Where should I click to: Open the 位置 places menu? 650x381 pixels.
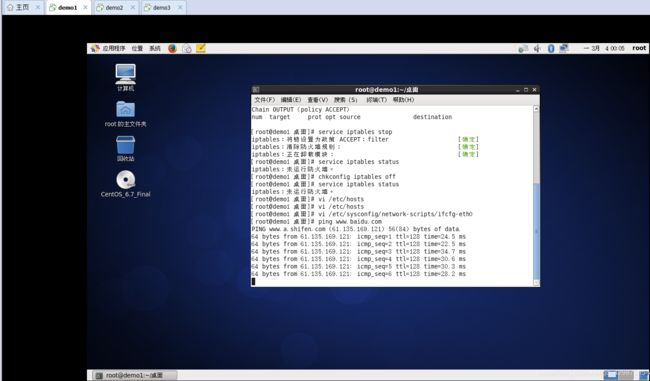137,49
